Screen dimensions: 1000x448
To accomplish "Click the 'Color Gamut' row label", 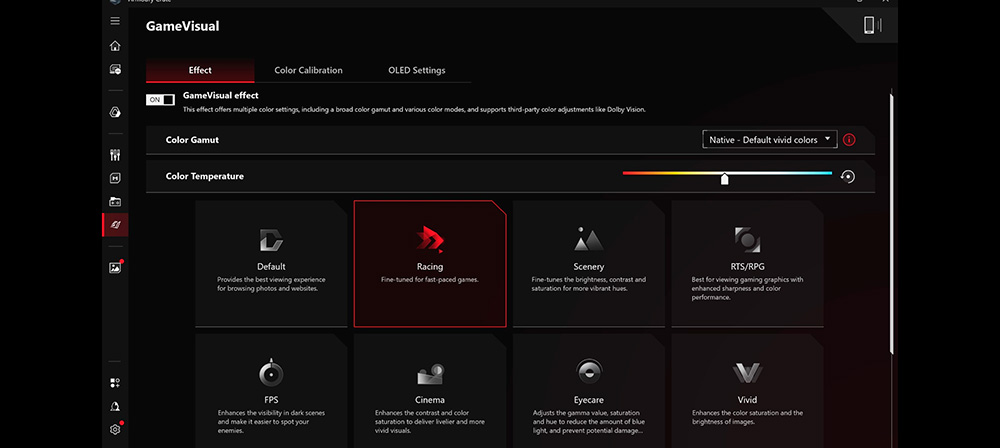I will (x=192, y=140).
